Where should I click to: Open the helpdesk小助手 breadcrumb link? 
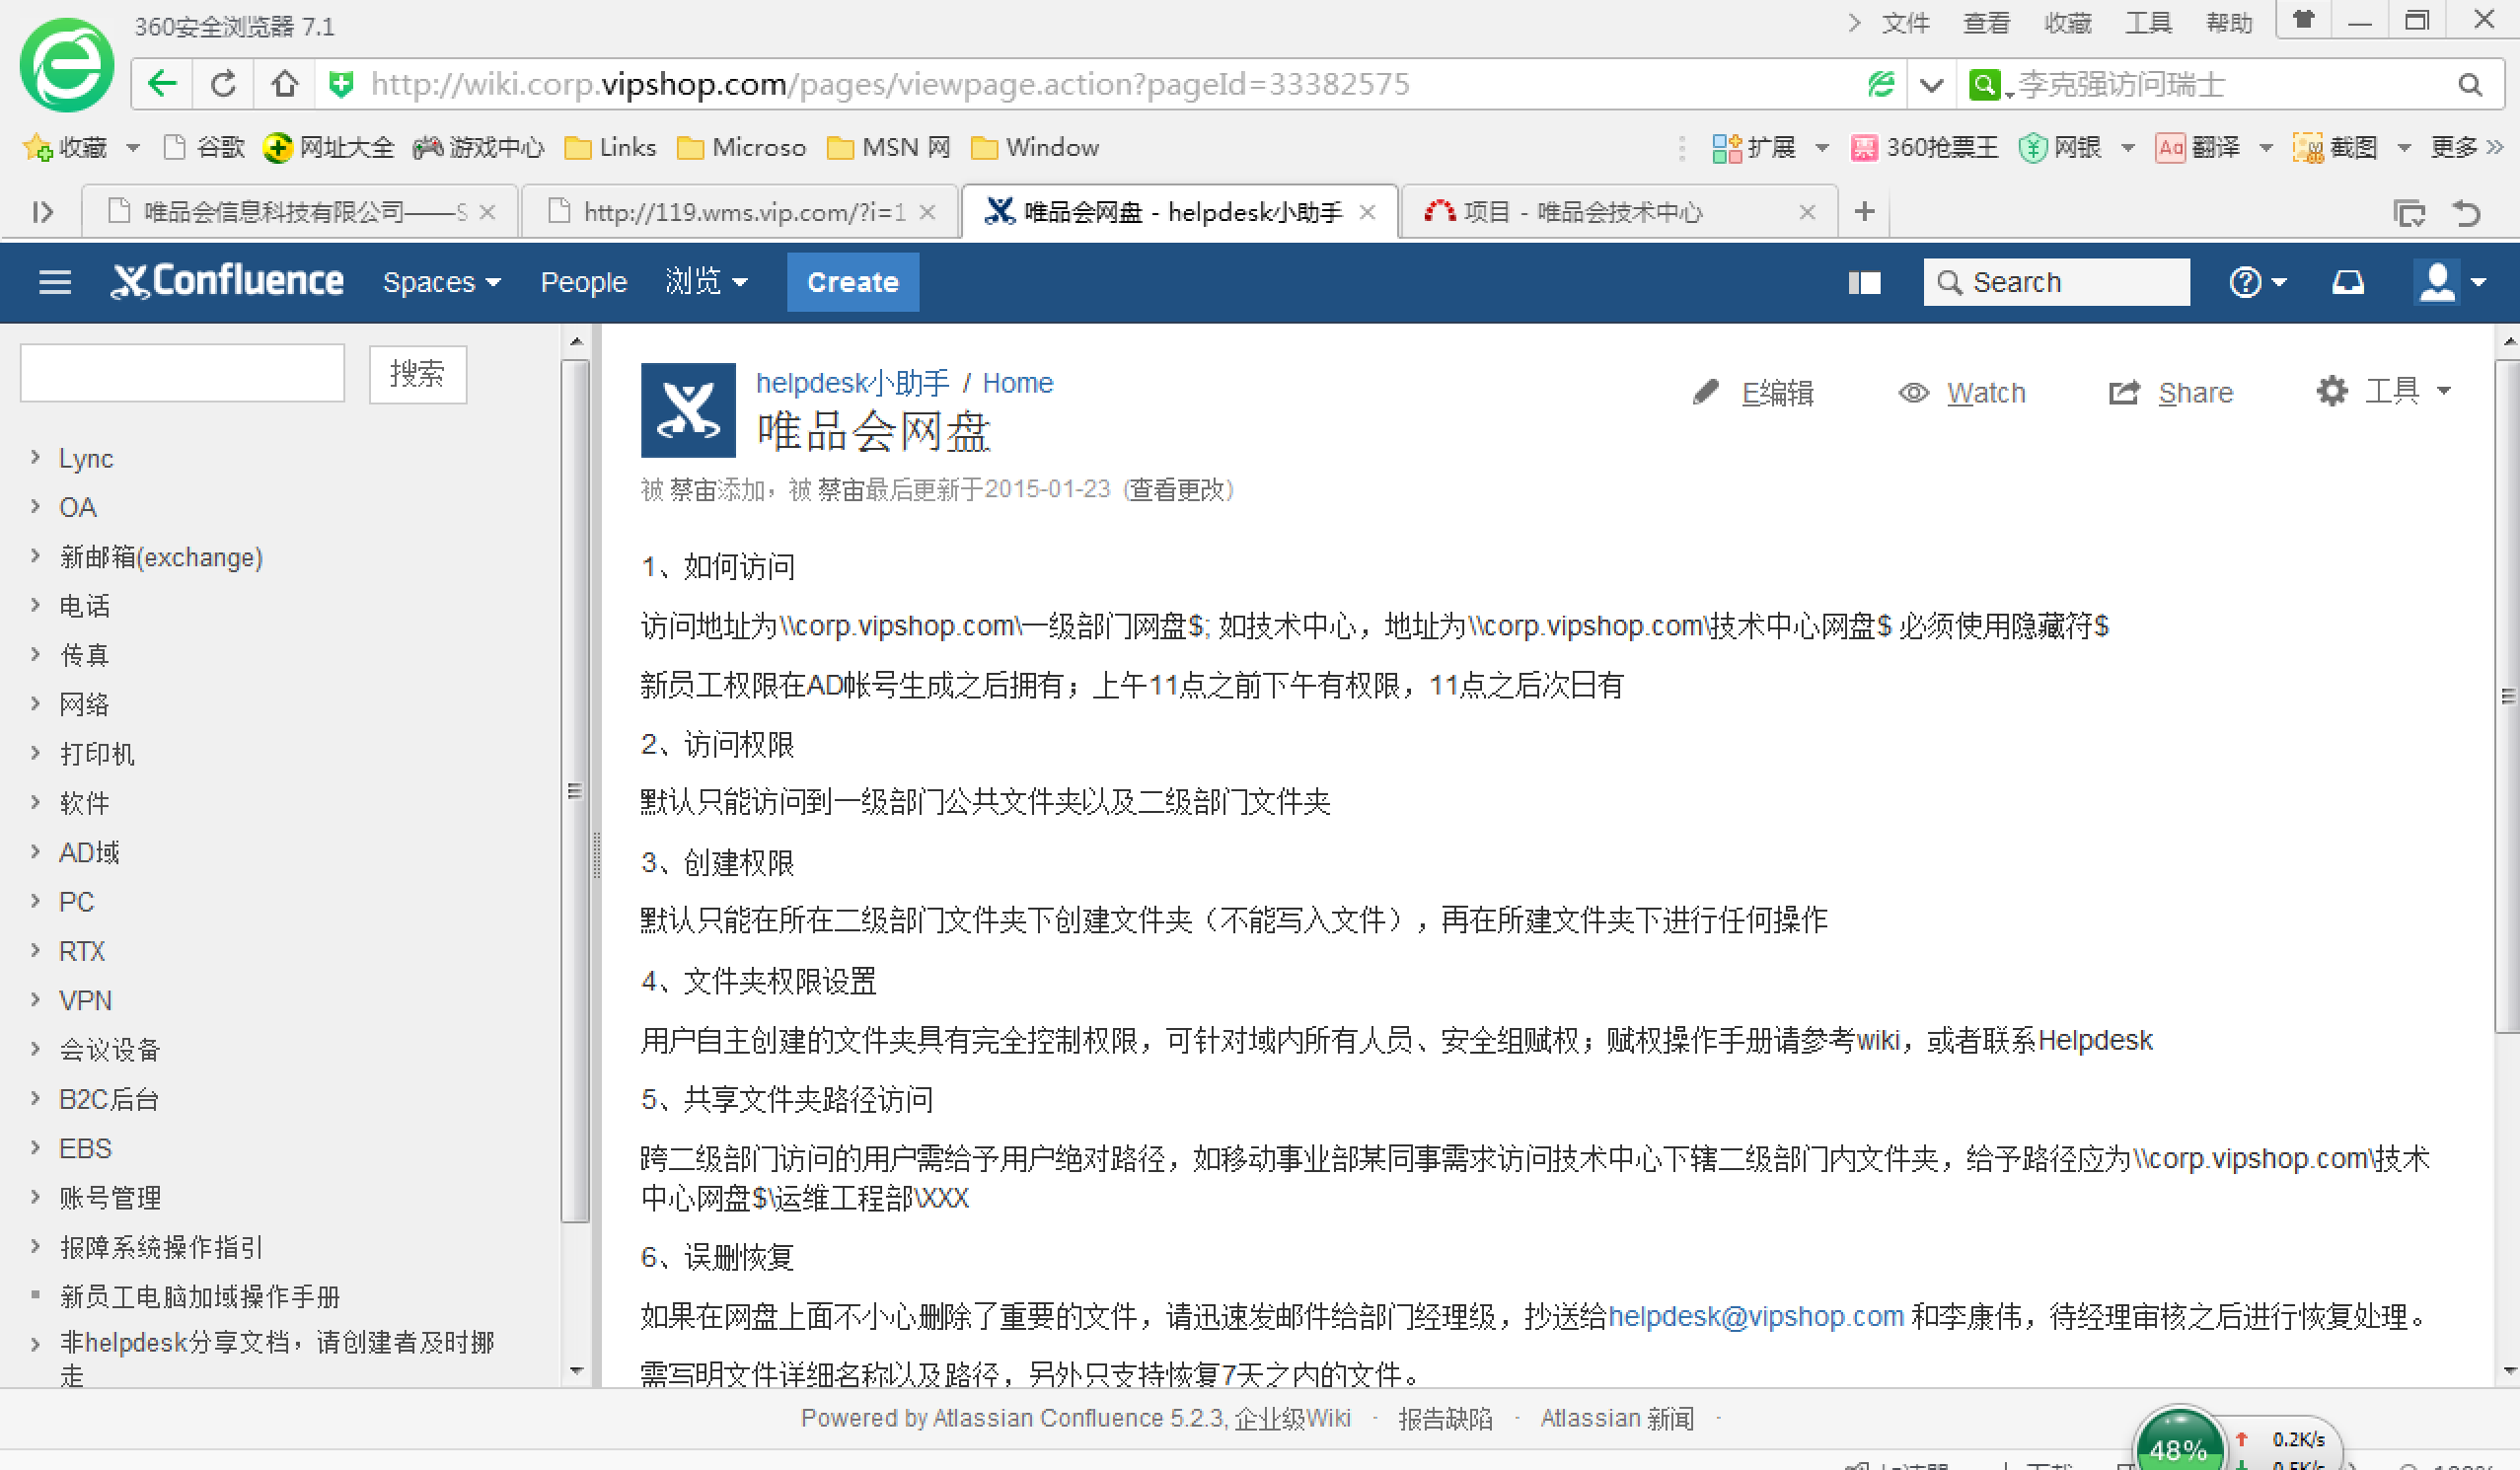tap(852, 383)
